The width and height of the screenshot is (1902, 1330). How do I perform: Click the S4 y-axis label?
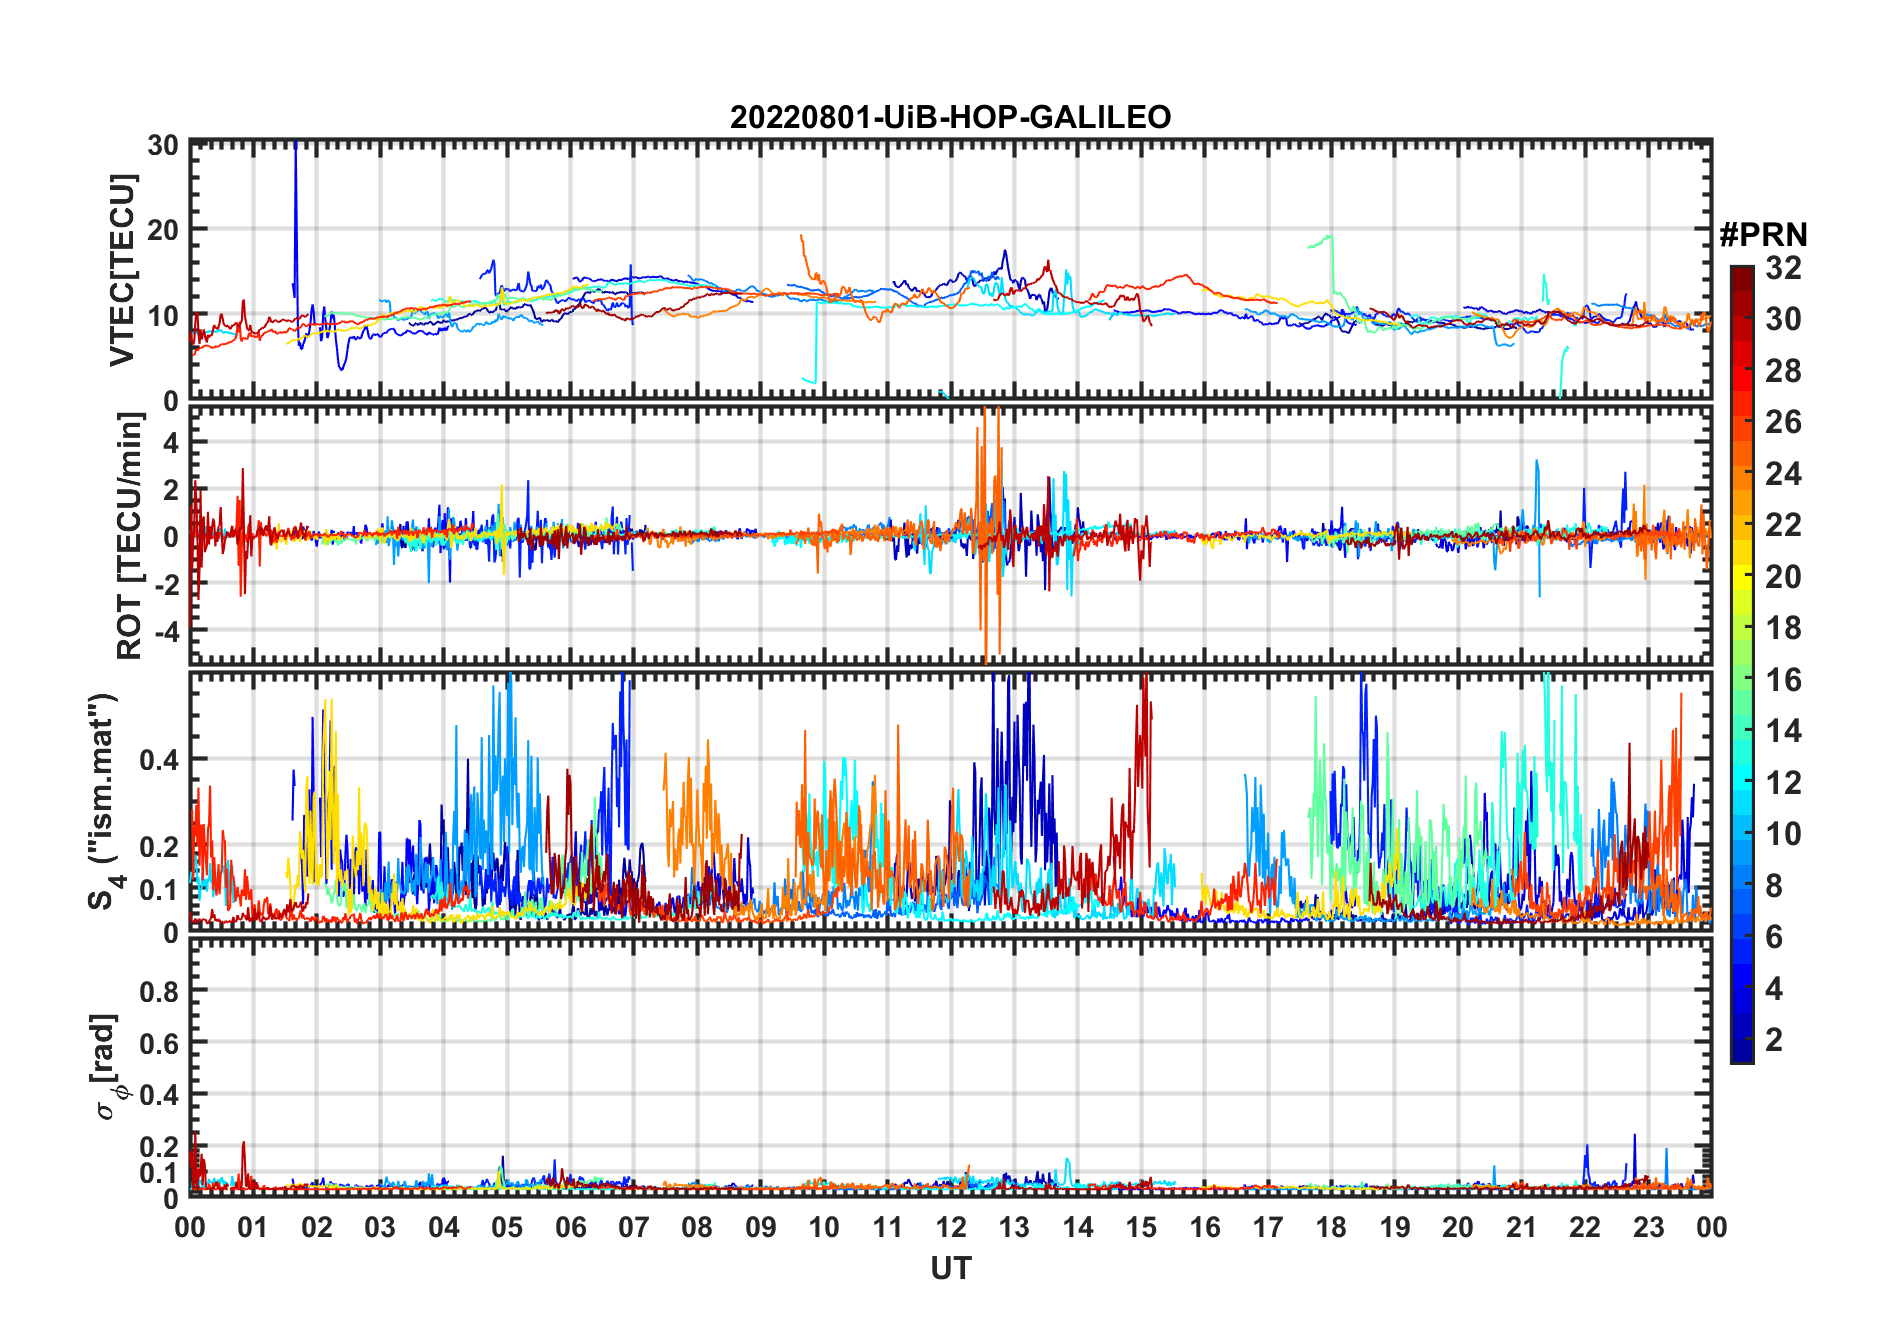click(103, 801)
